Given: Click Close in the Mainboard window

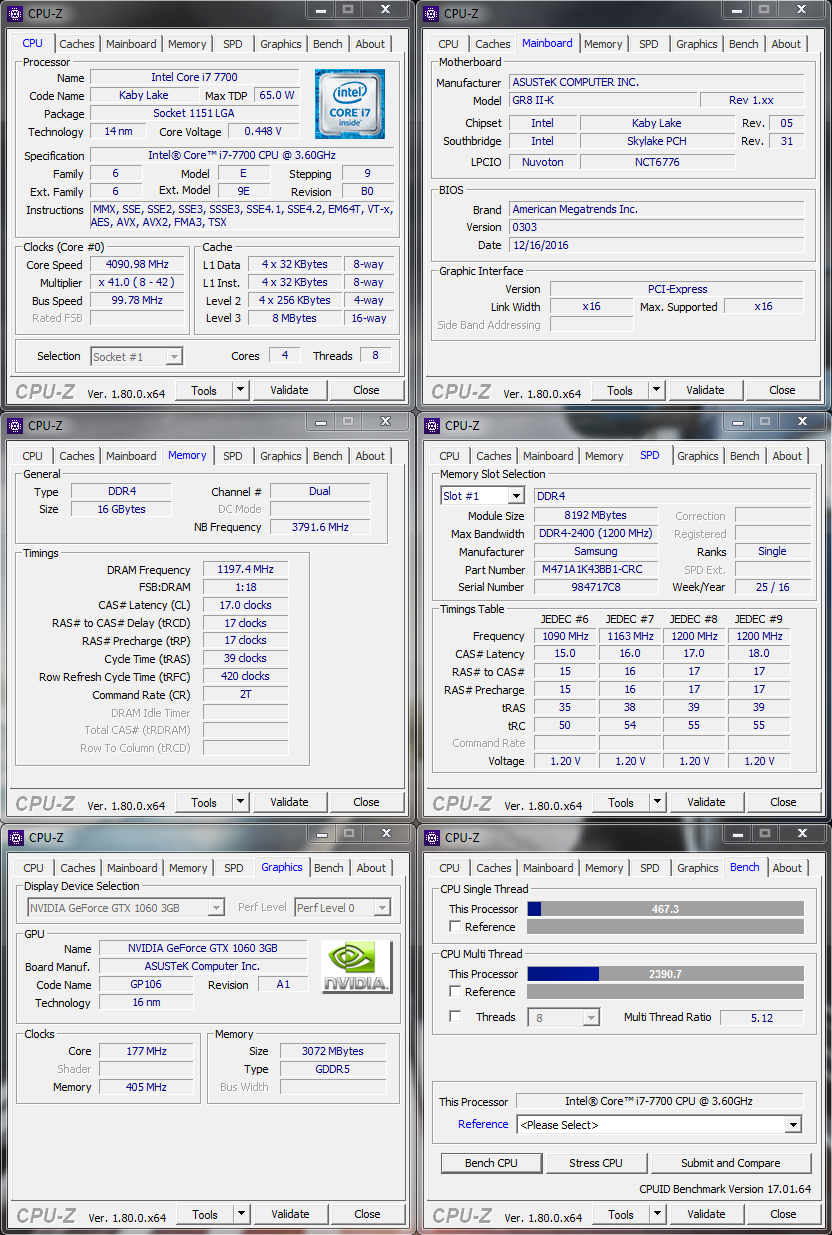Looking at the screenshot, I should point(783,390).
